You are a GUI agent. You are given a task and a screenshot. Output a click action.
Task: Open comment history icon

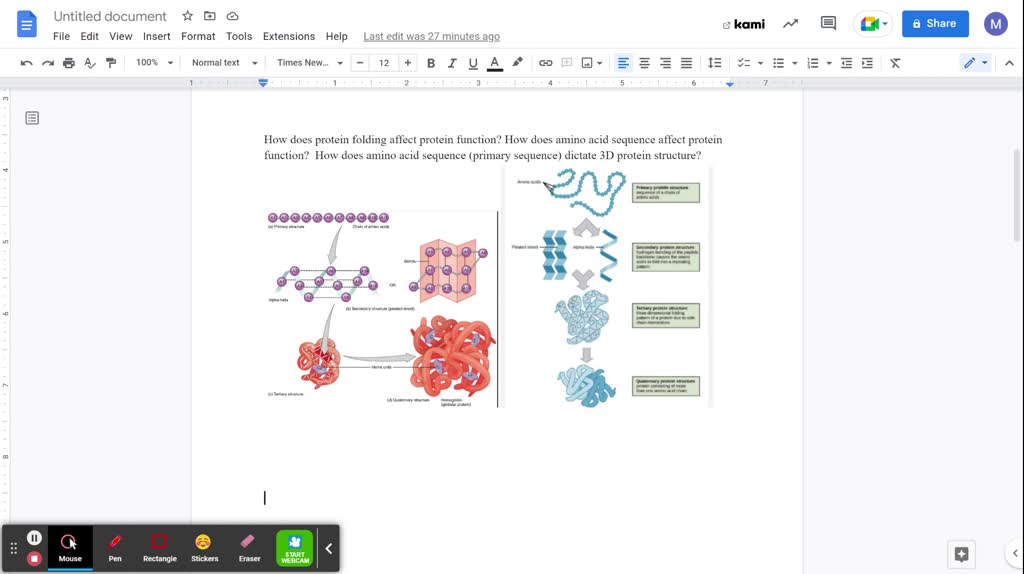[828, 24]
